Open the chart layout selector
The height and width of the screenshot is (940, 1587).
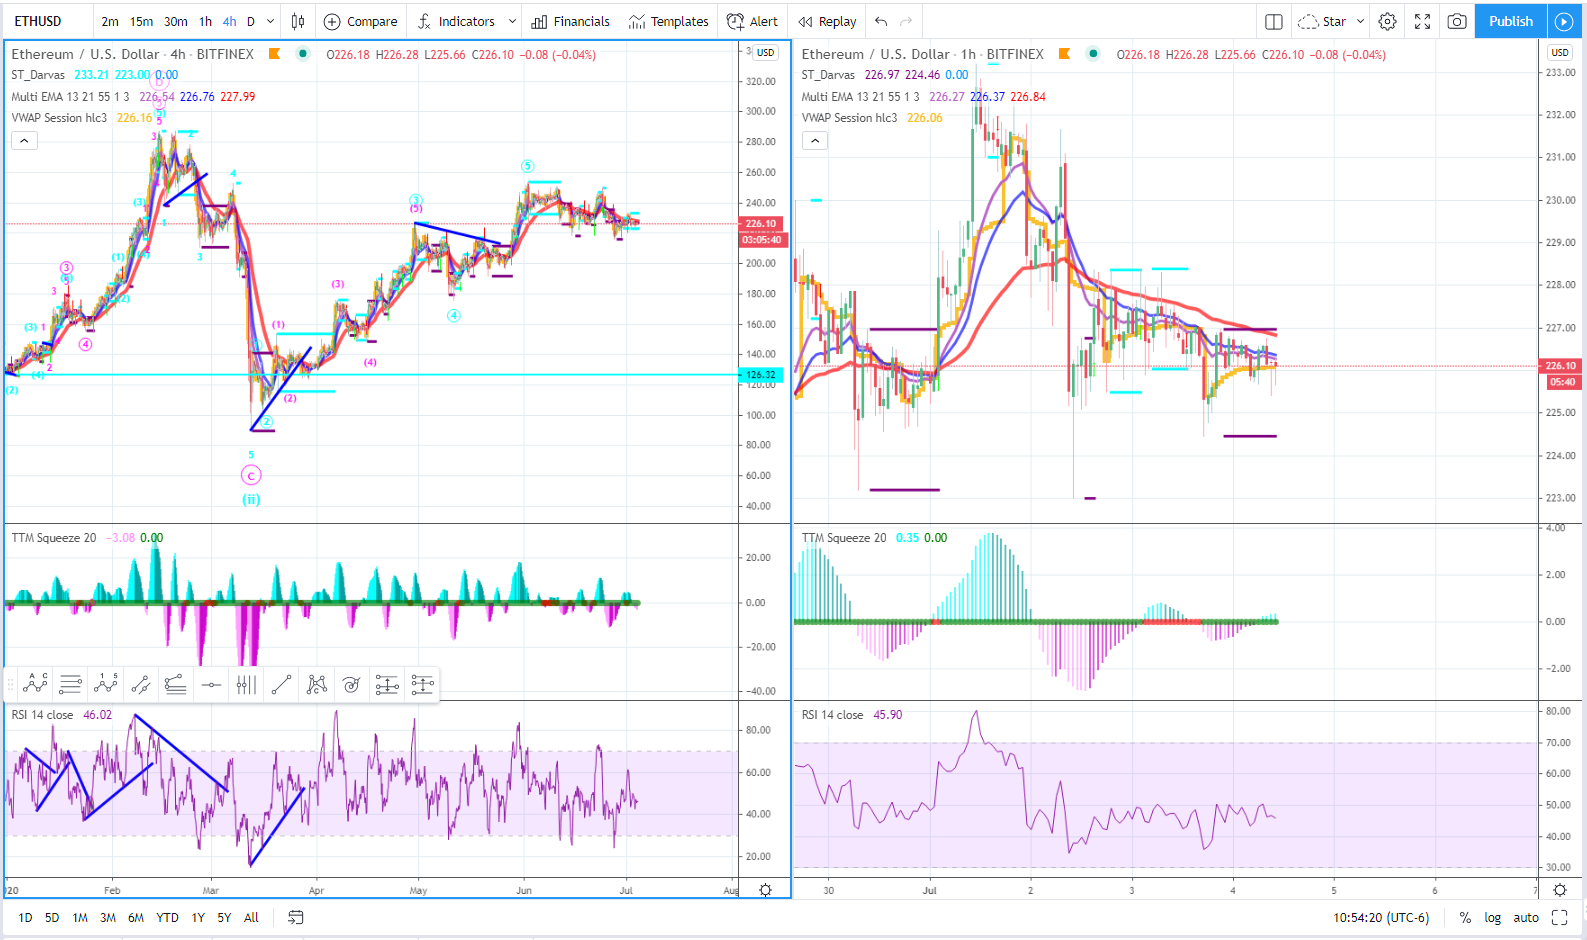1273,21
